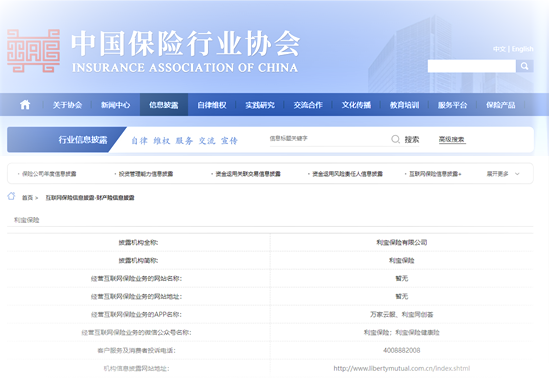549x379 pixels.
Task: Open 资金运用风险责任人信息披露 category
Action: (x=347, y=174)
